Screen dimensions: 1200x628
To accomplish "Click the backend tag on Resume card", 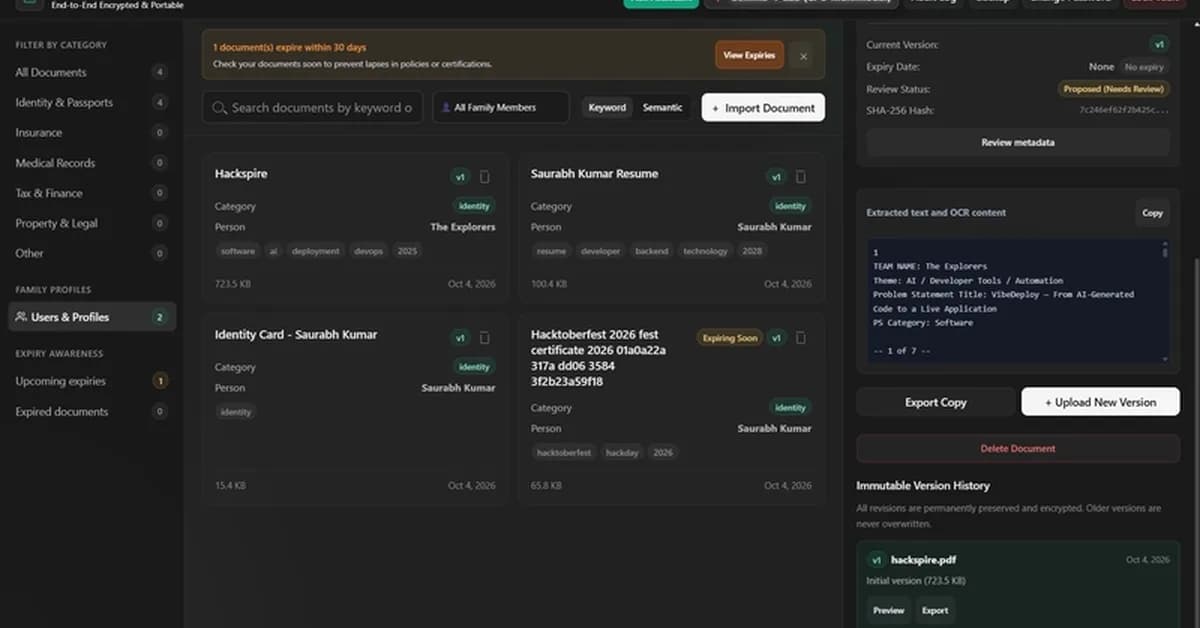I will coord(652,251).
